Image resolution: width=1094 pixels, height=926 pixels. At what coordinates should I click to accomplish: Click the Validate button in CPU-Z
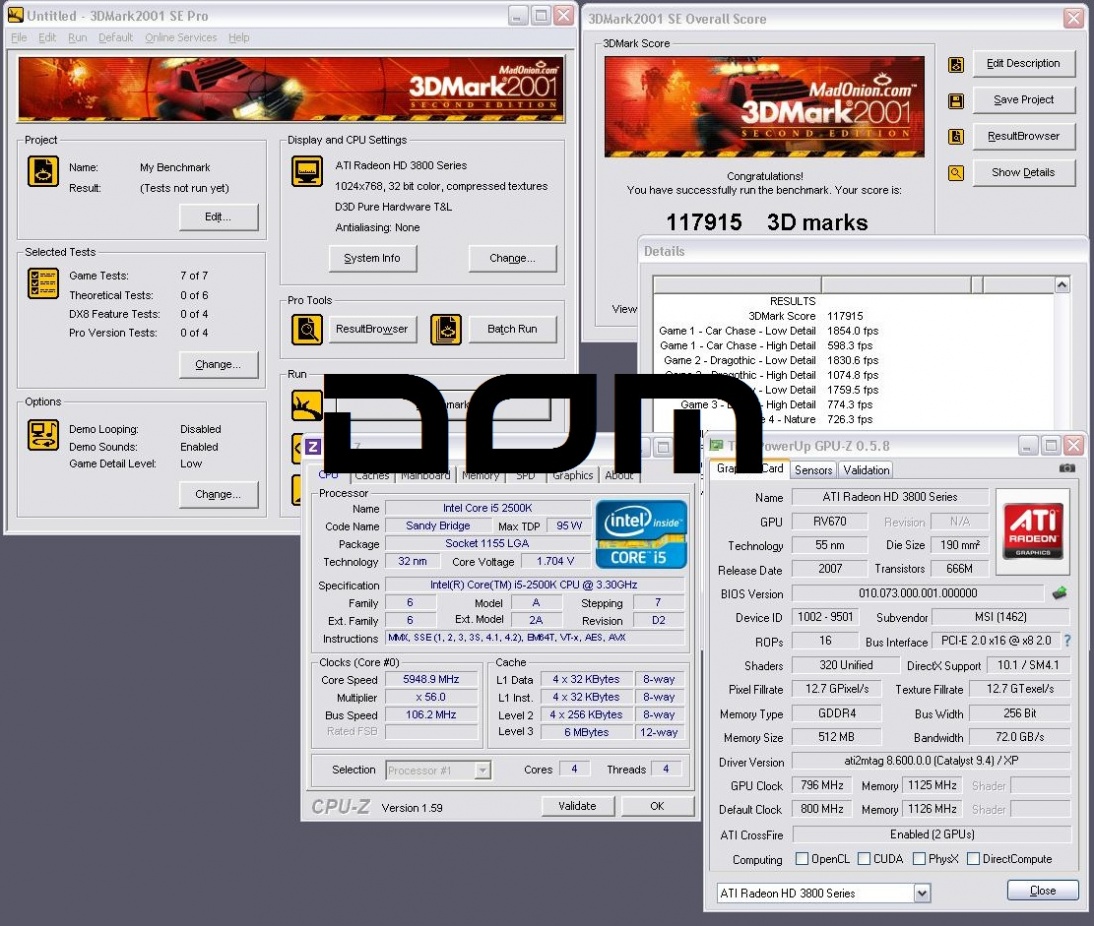577,806
